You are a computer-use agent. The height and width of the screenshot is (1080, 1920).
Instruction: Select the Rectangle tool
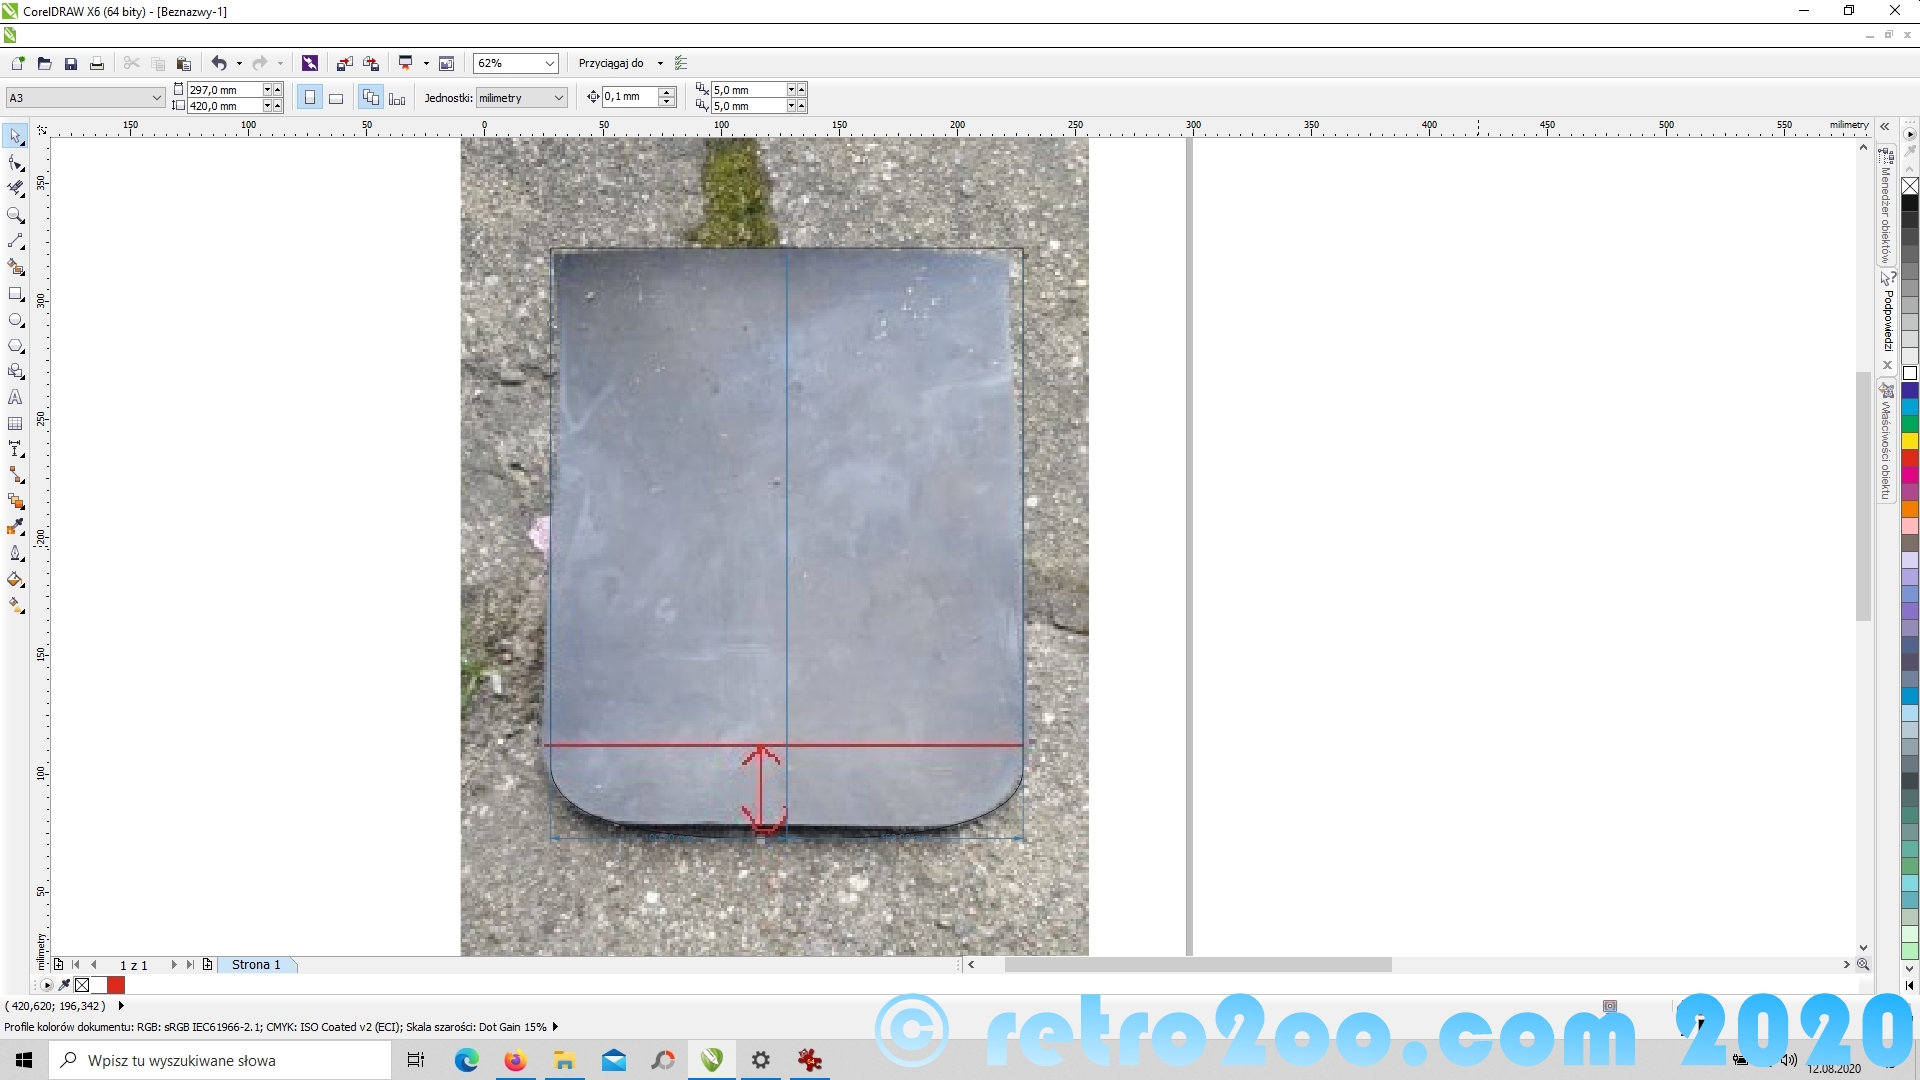16,294
